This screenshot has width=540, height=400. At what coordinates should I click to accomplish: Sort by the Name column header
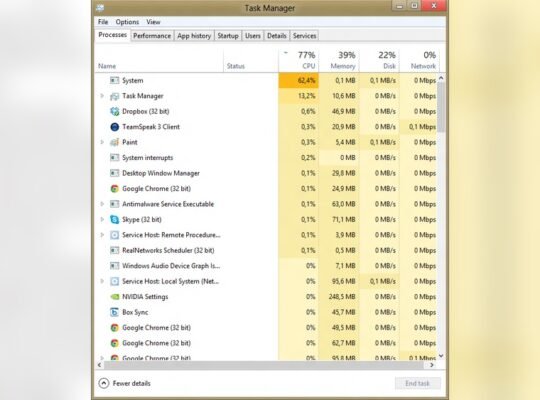158,61
